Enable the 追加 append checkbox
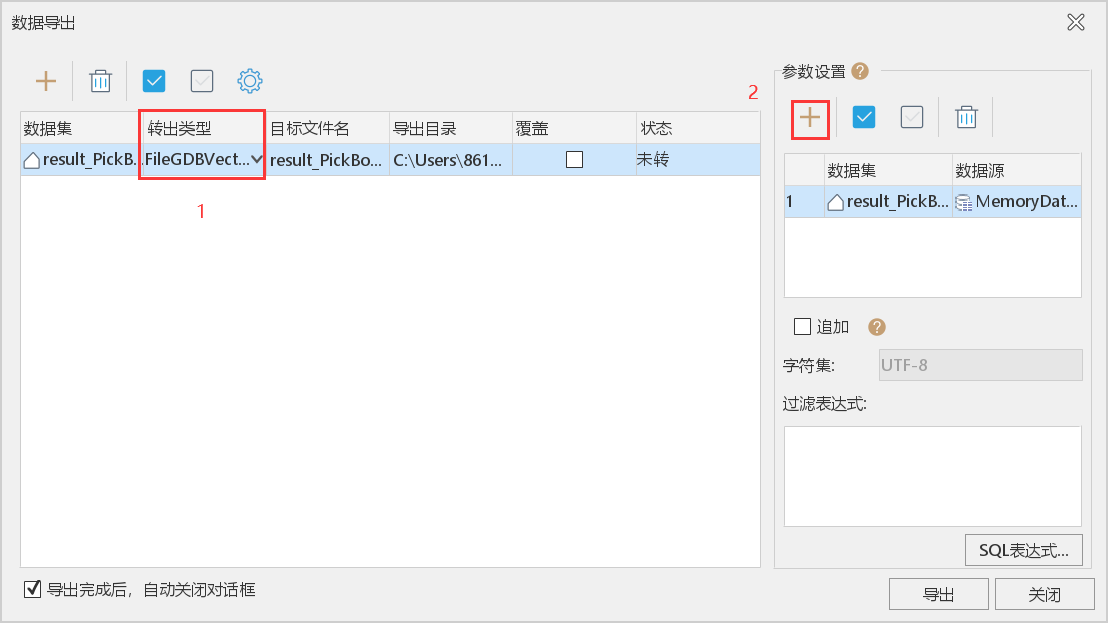 coord(802,327)
